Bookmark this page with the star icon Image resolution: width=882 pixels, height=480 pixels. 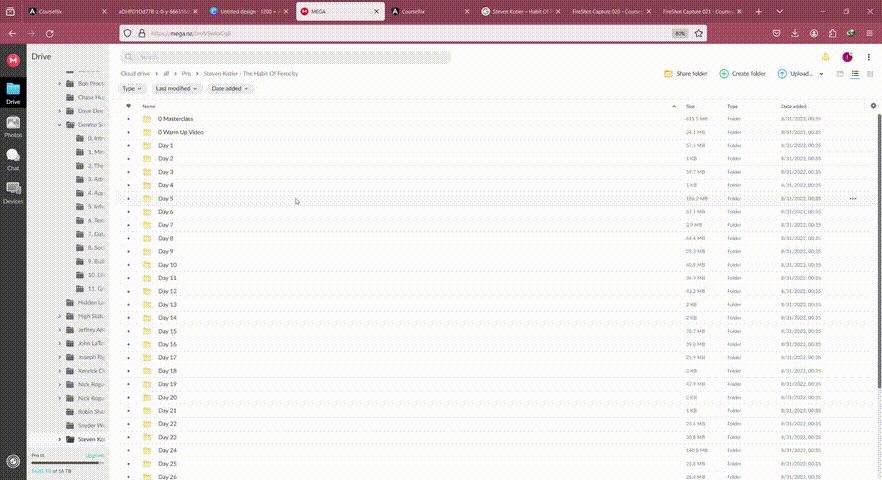click(699, 33)
